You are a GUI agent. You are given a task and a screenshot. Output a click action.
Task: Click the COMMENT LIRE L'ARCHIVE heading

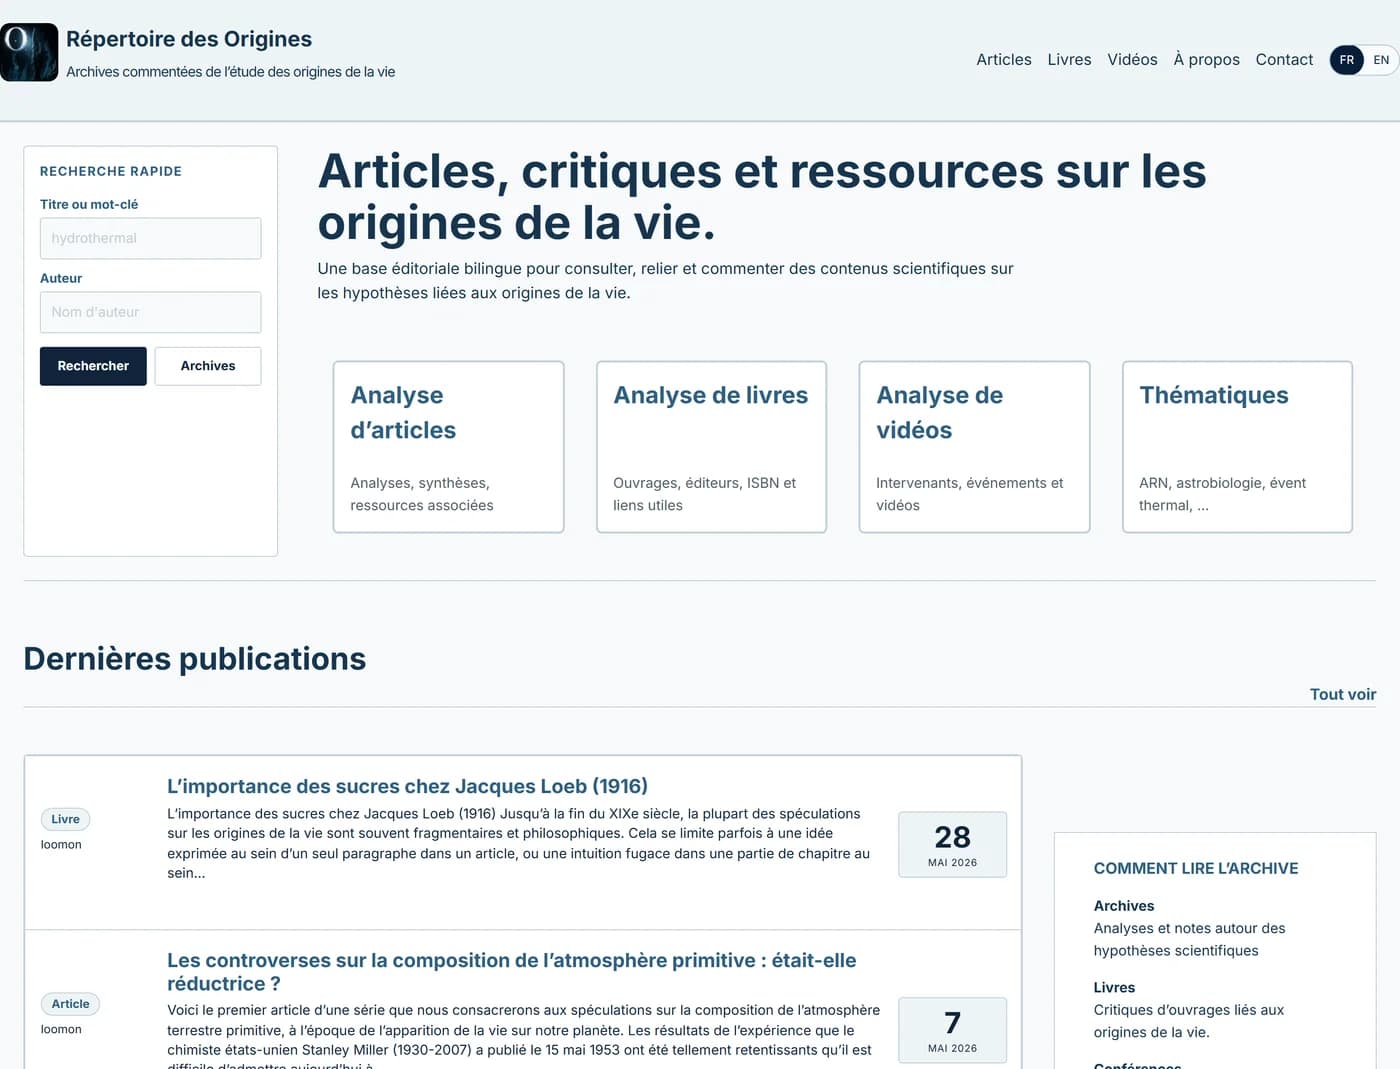click(x=1196, y=869)
